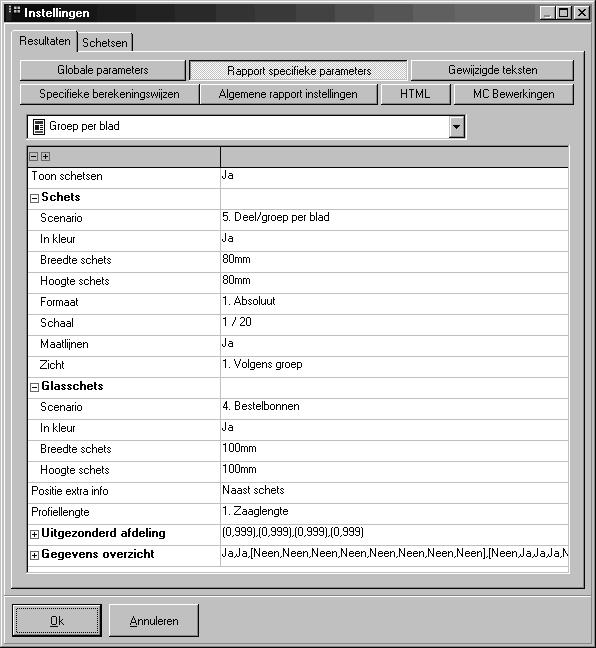This screenshot has width=596, height=648.
Task: Click Positie extra info value Naast schets
Action: (253, 490)
